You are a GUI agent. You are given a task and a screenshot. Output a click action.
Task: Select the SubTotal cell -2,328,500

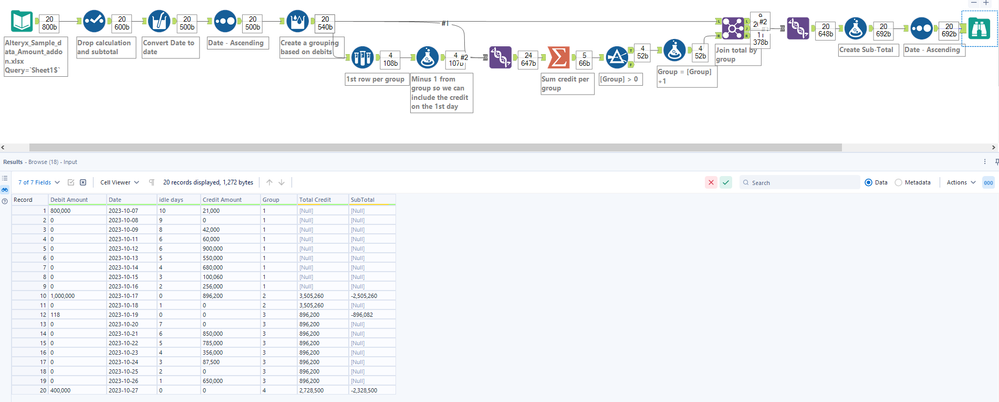point(371,390)
